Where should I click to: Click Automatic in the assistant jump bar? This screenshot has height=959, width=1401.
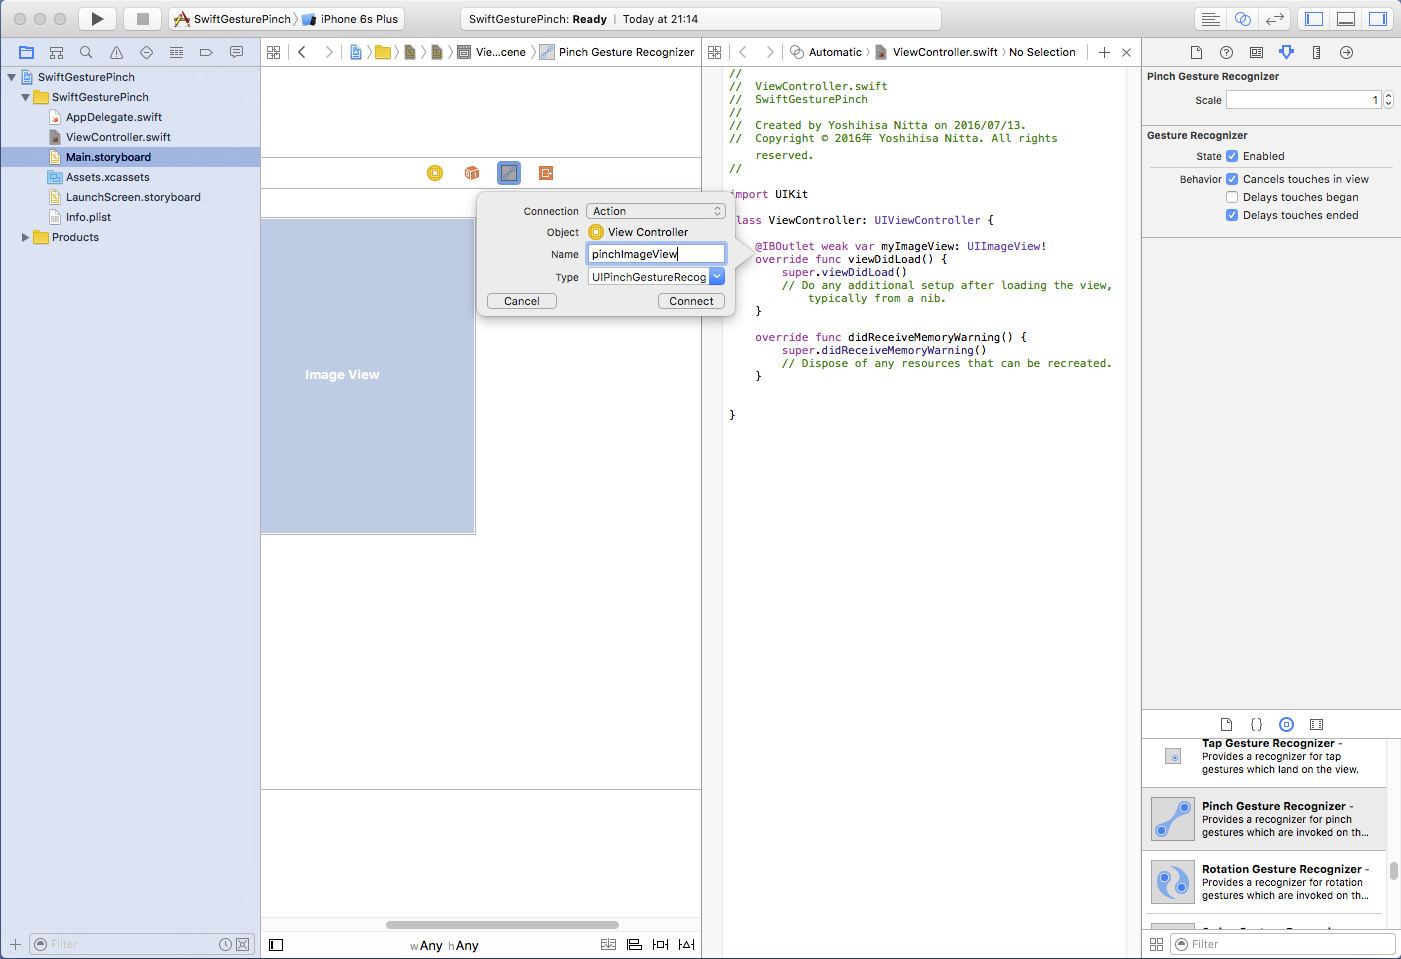(x=834, y=52)
